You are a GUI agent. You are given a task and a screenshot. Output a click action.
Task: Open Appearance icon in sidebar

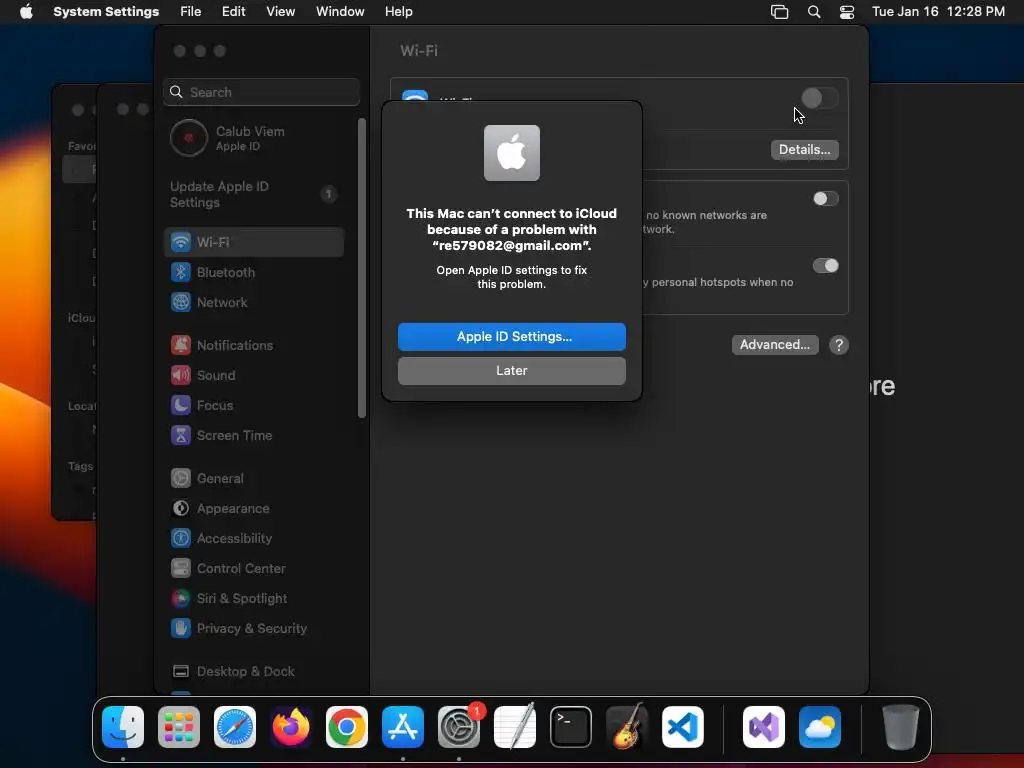(181, 508)
